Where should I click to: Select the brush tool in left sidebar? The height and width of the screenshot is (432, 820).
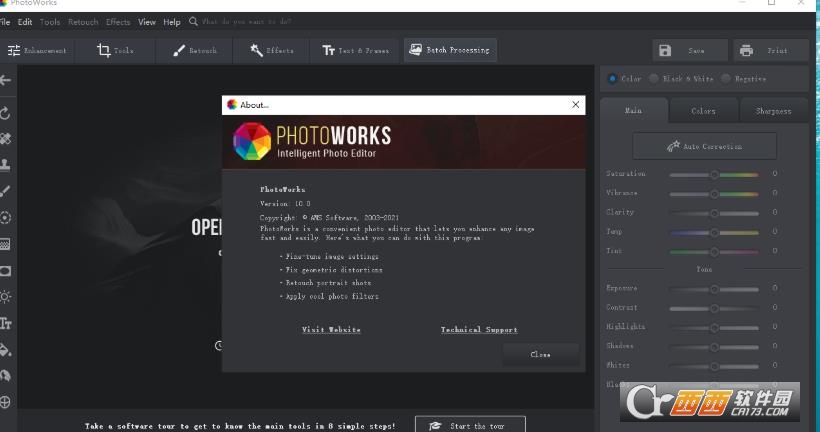(x=5, y=191)
